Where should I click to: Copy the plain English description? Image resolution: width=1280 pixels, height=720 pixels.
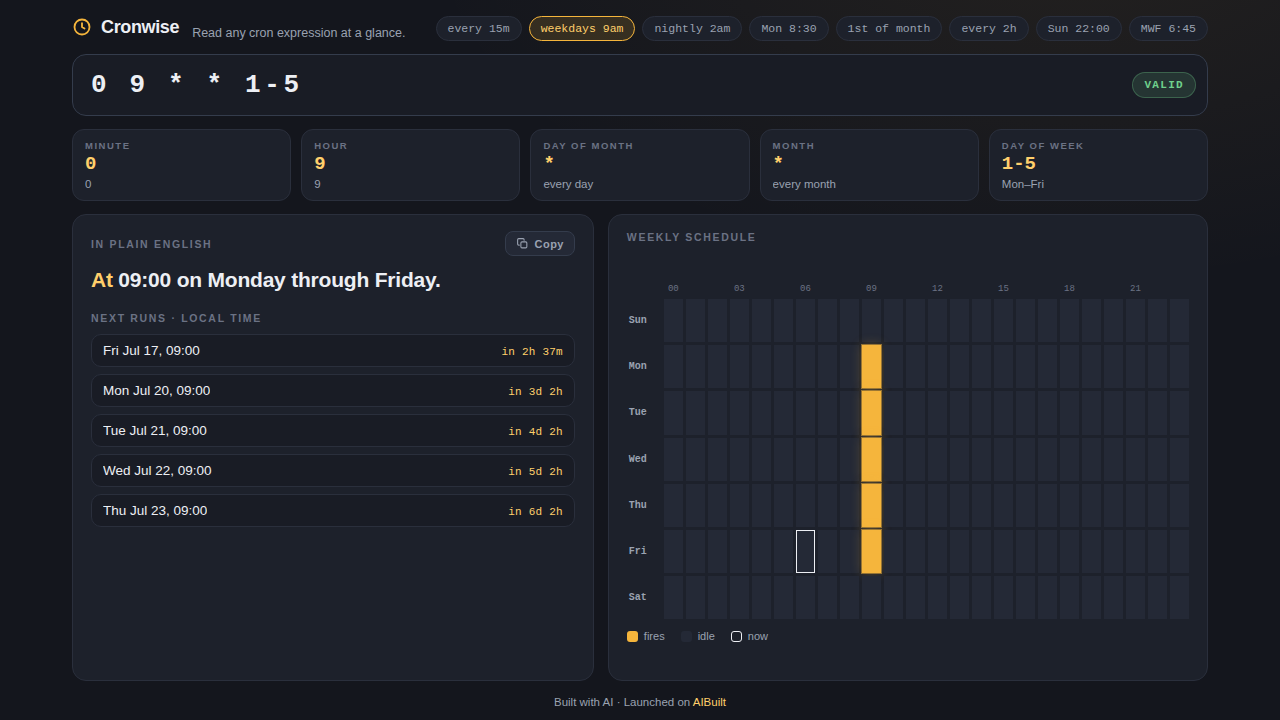tap(540, 244)
